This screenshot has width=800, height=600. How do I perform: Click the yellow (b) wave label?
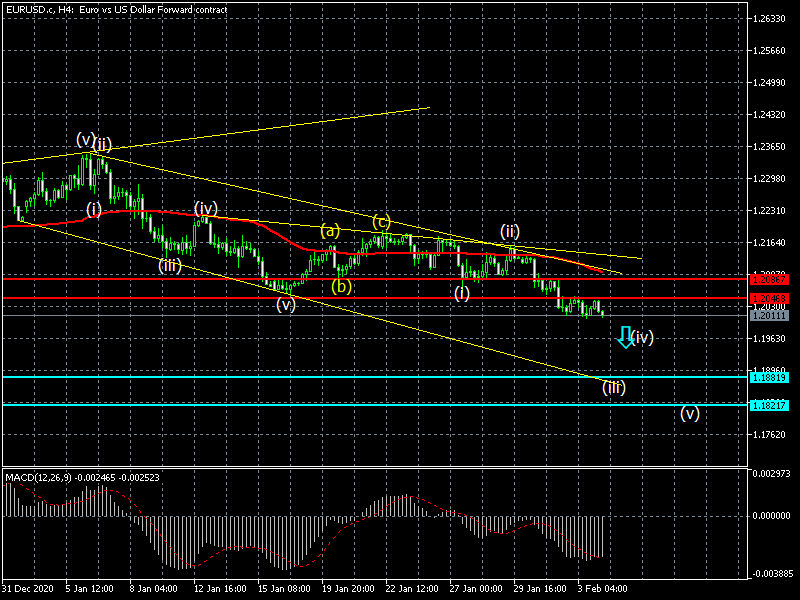coord(341,286)
